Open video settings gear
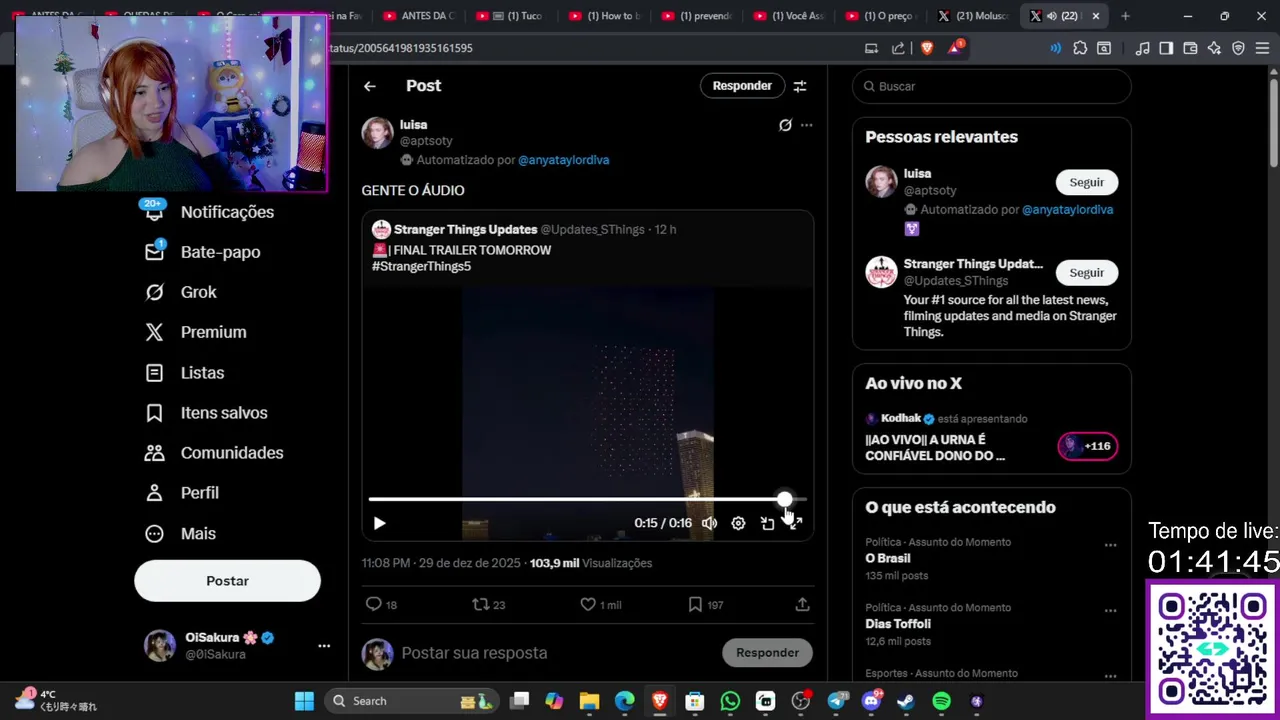The height and width of the screenshot is (720, 1280). (x=738, y=523)
